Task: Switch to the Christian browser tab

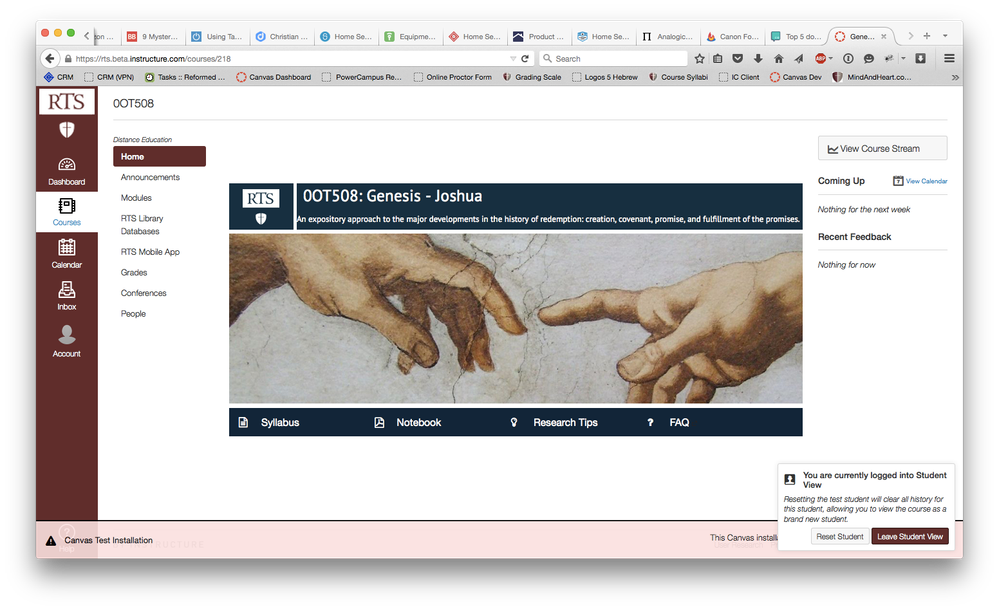Action: 282,36
